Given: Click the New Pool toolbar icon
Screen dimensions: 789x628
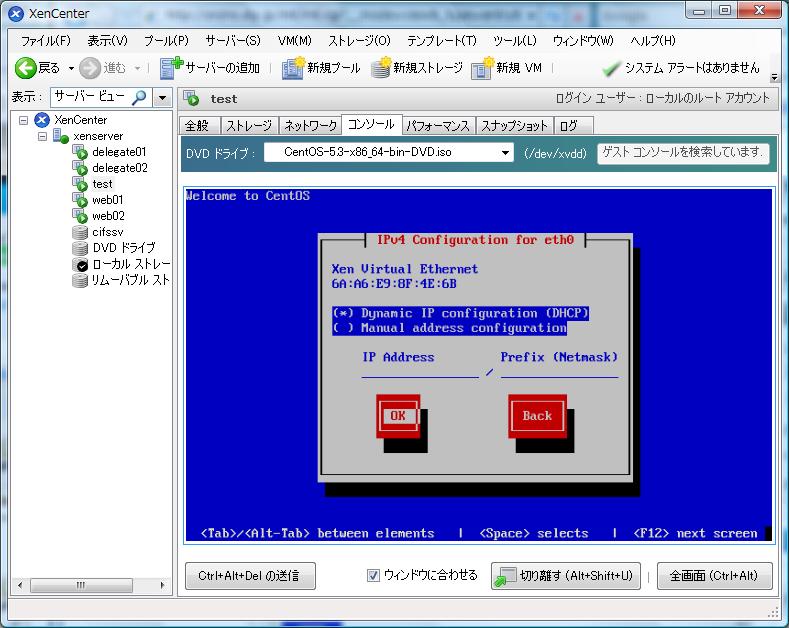Looking at the screenshot, I should click(x=293, y=68).
